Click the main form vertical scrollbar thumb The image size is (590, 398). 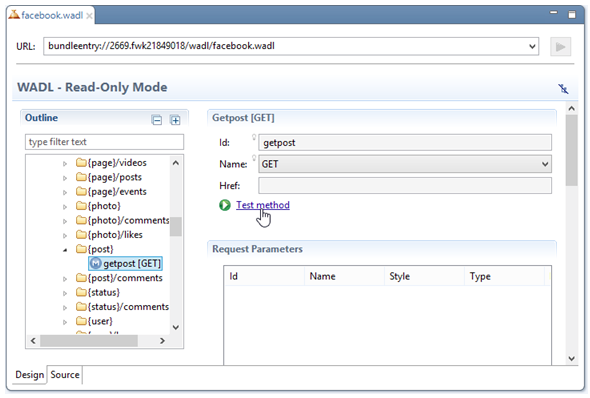(x=572, y=150)
